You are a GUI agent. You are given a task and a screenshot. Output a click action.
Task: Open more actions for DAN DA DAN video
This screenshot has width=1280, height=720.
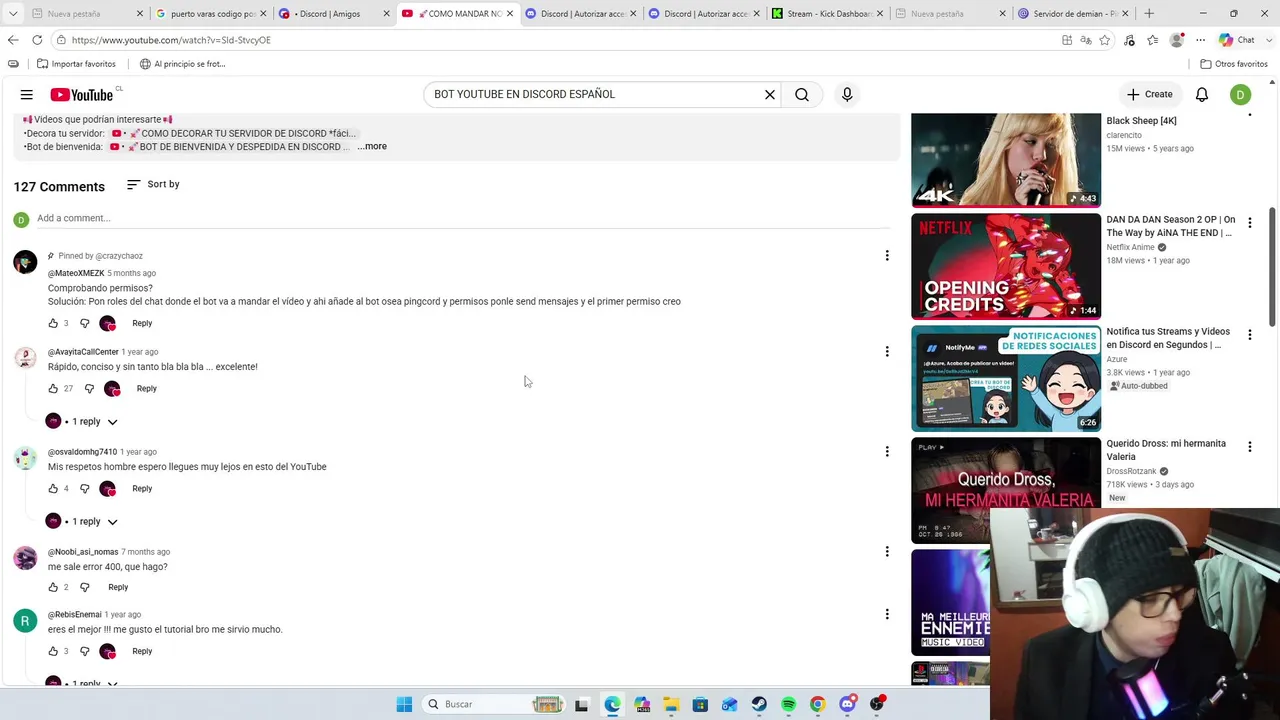1249,223
